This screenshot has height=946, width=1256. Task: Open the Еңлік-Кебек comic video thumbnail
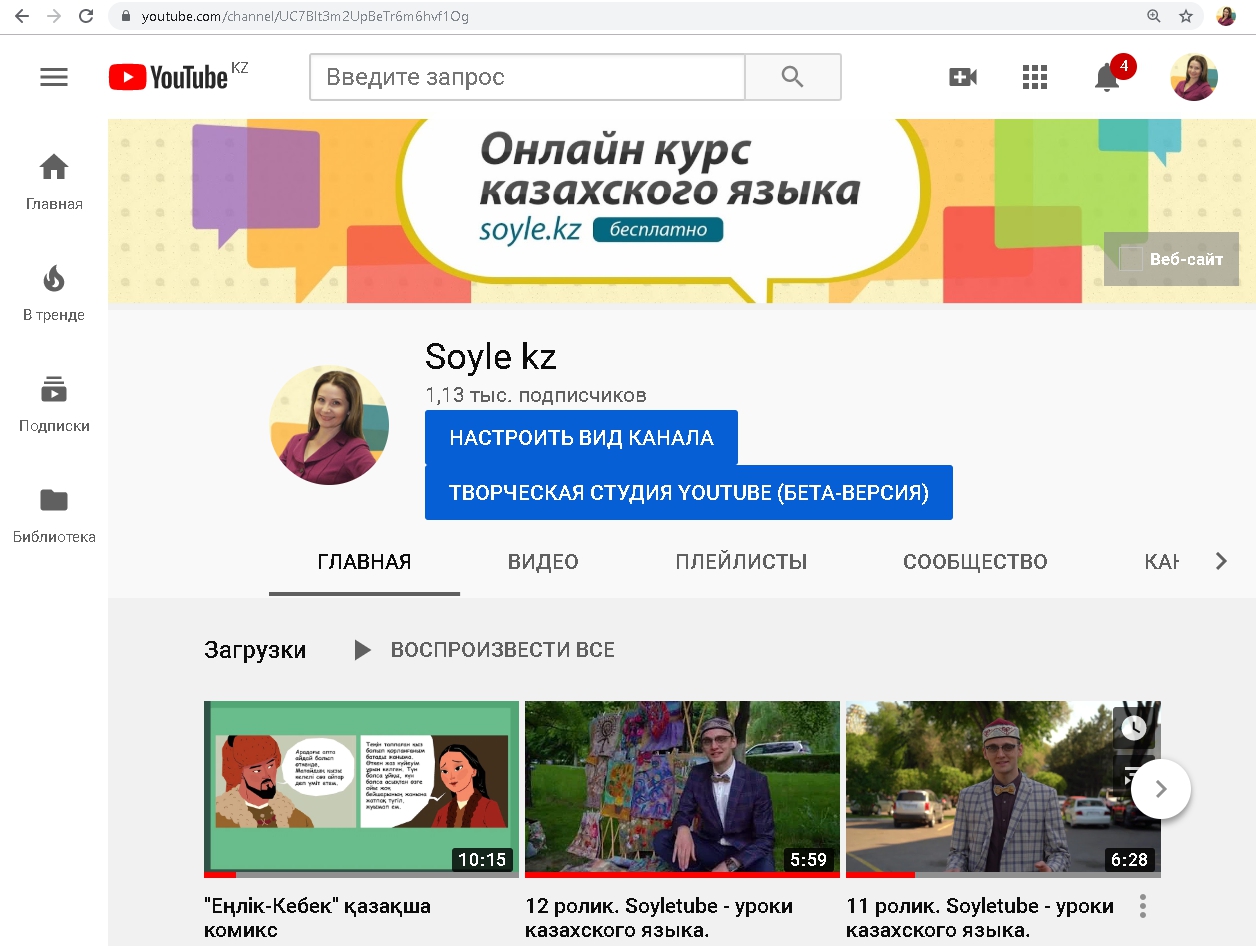(361, 789)
